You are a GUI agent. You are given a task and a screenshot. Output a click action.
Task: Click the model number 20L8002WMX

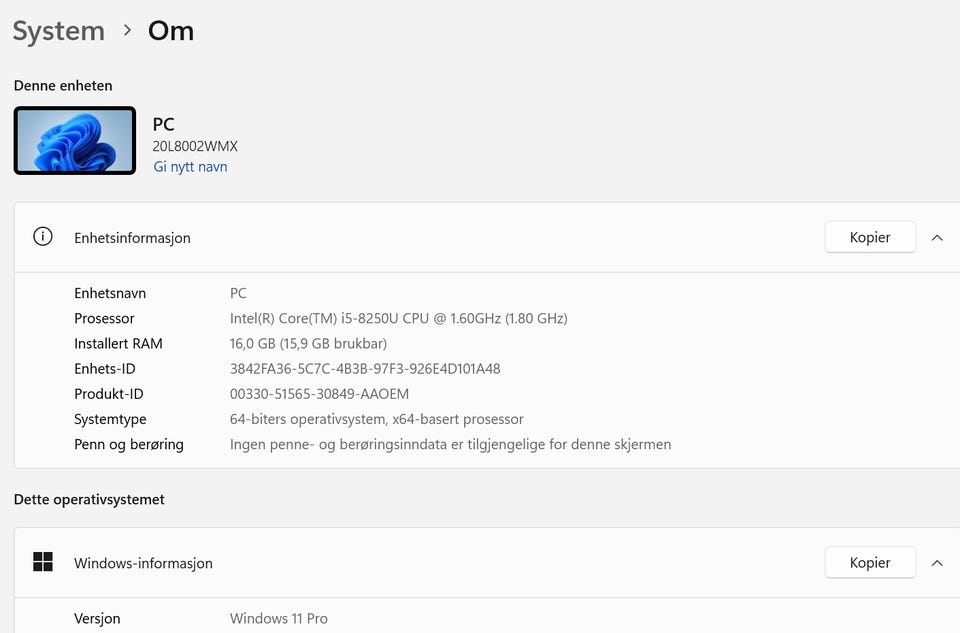pos(195,146)
